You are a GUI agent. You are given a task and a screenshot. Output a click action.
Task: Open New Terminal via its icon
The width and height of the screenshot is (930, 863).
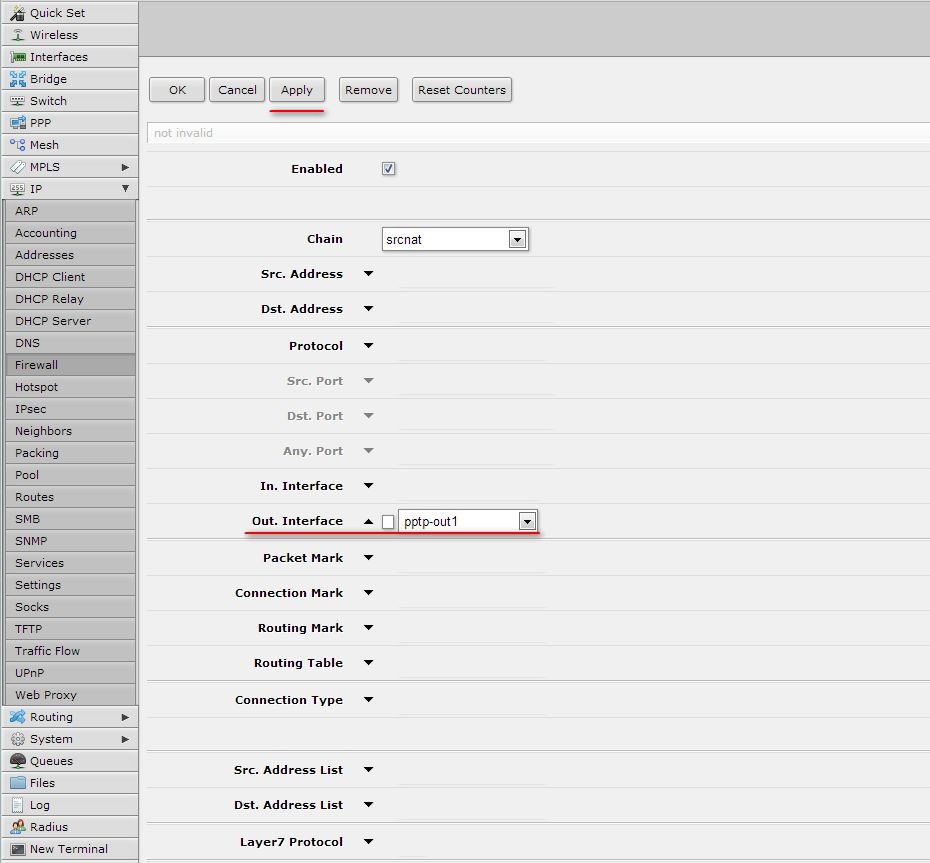pyautogui.click(x=18, y=849)
